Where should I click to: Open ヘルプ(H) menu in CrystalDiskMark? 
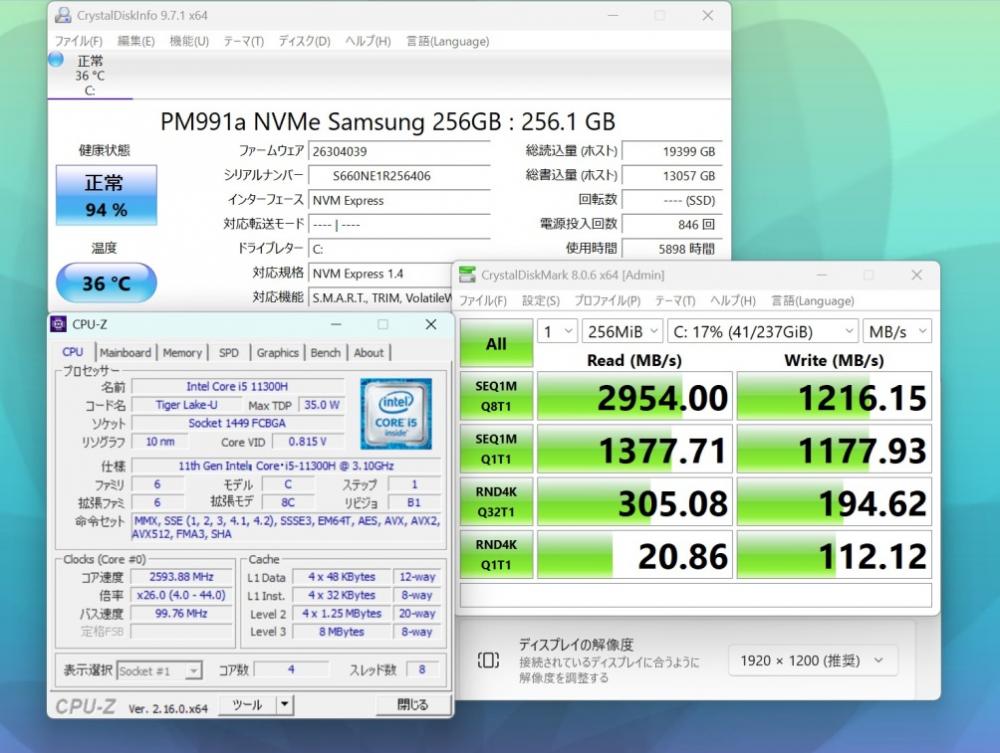(733, 300)
